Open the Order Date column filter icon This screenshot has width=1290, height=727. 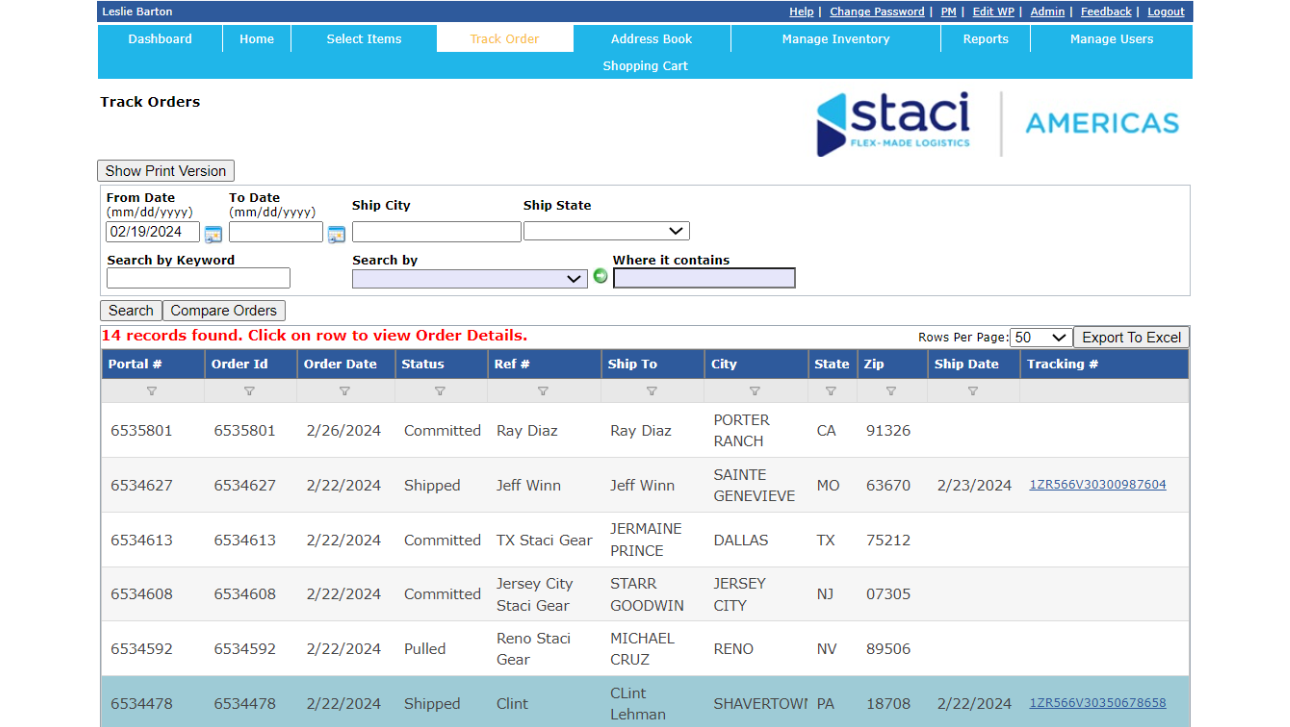345,391
